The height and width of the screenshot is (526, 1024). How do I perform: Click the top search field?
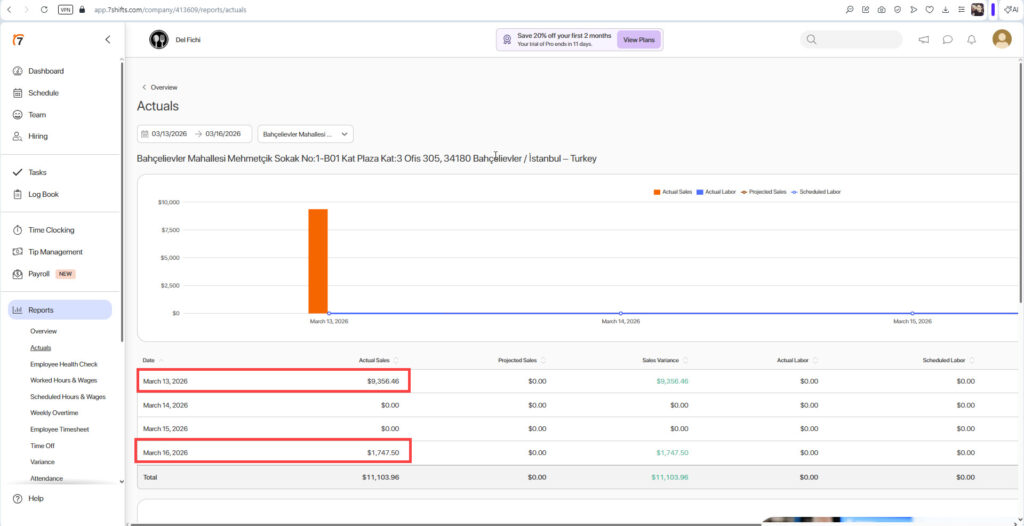851,39
